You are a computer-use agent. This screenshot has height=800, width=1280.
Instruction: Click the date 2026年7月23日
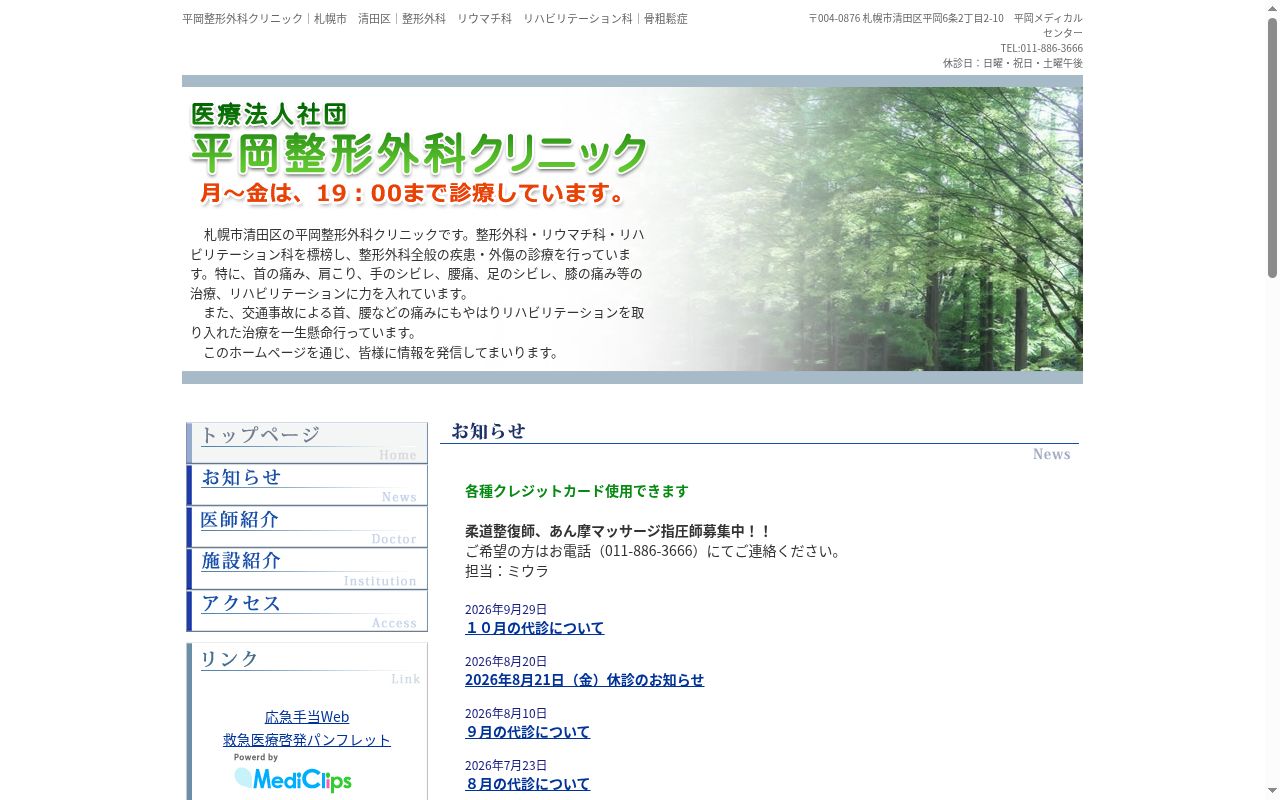coord(506,765)
